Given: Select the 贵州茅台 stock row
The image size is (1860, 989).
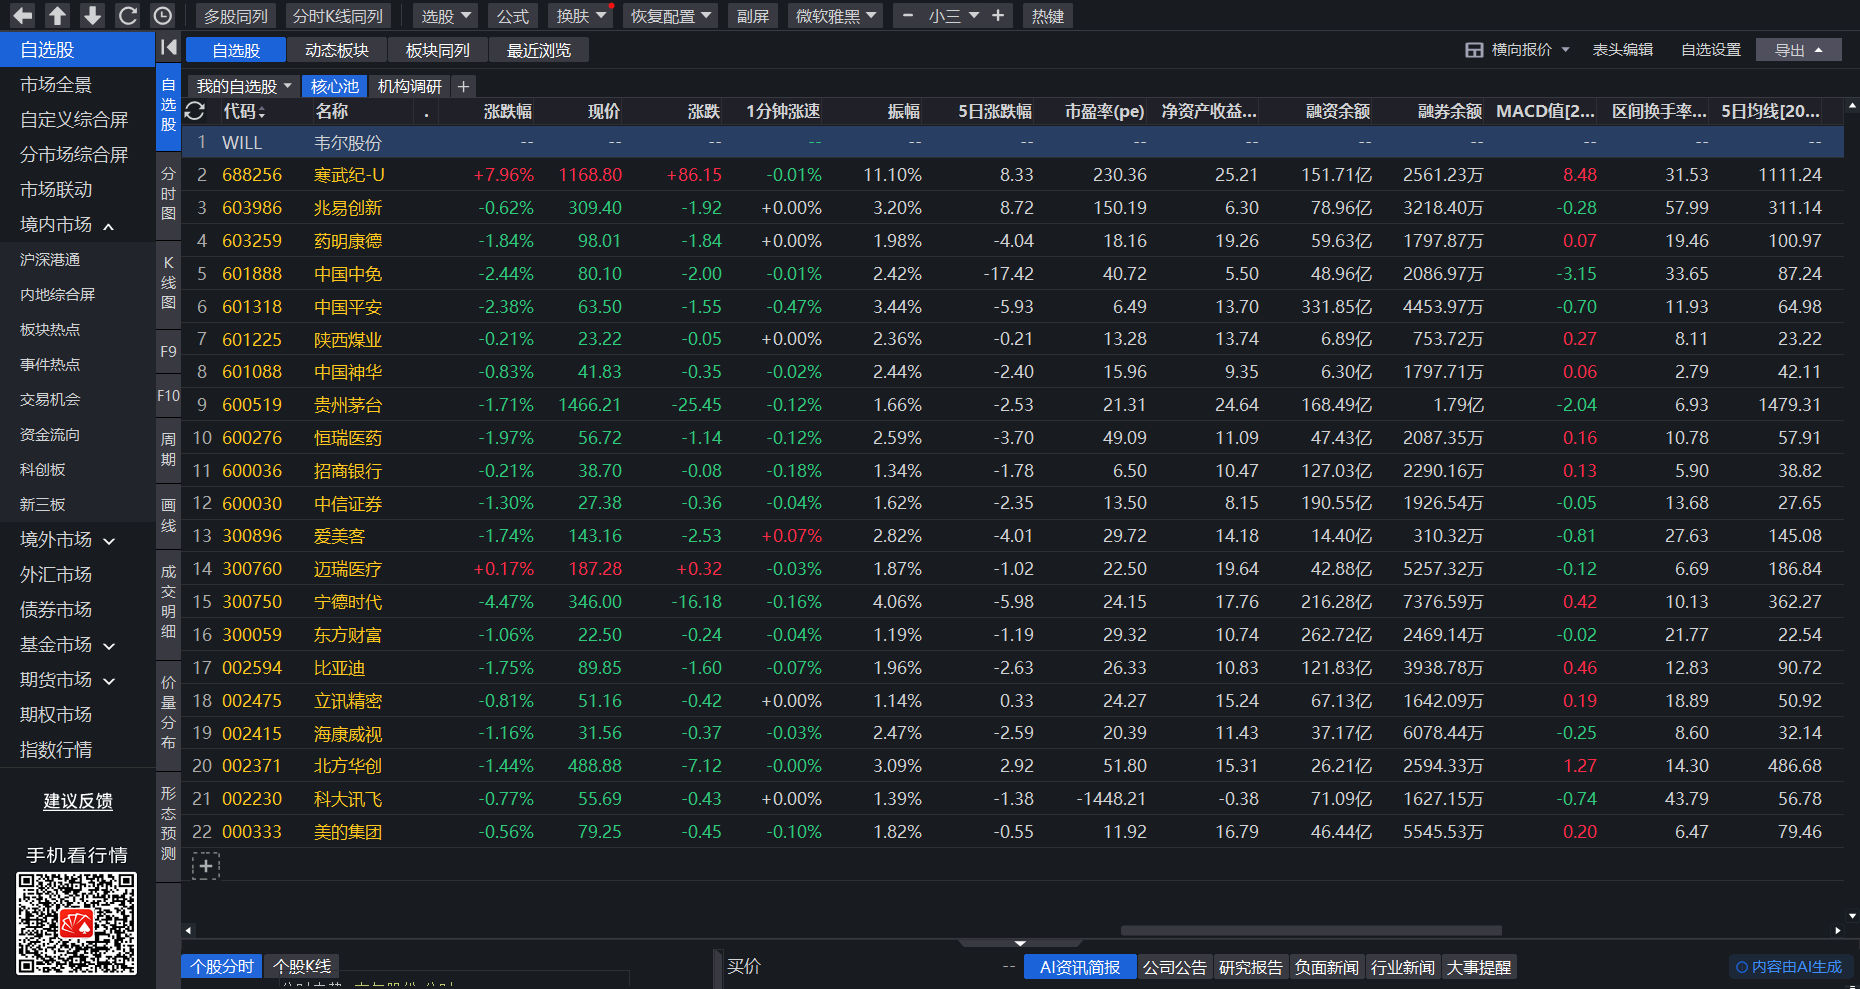Looking at the screenshot, I should coord(1012,405).
